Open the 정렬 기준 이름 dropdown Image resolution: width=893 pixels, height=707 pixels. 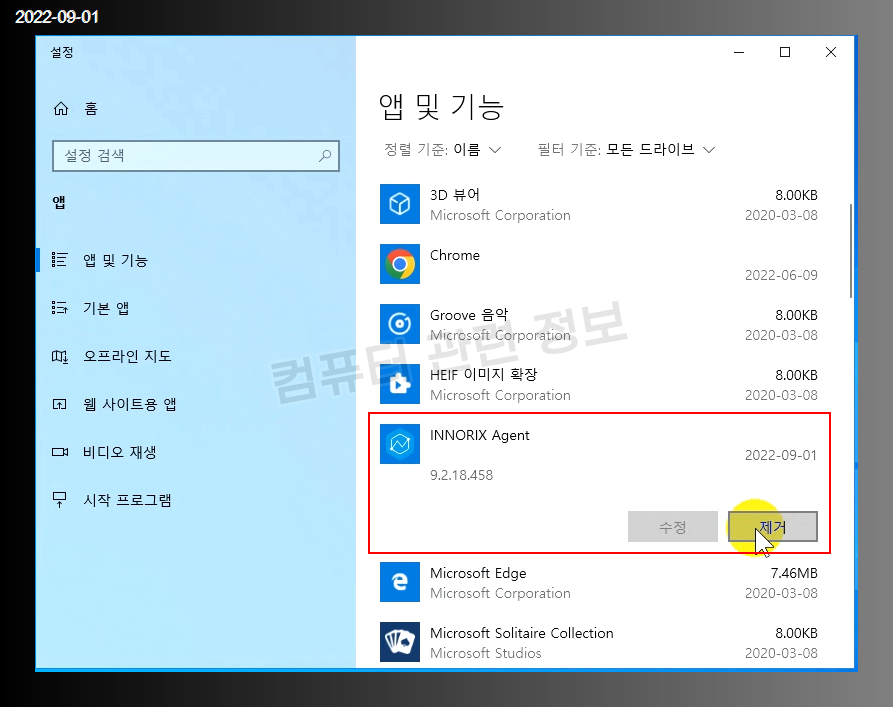[443, 150]
